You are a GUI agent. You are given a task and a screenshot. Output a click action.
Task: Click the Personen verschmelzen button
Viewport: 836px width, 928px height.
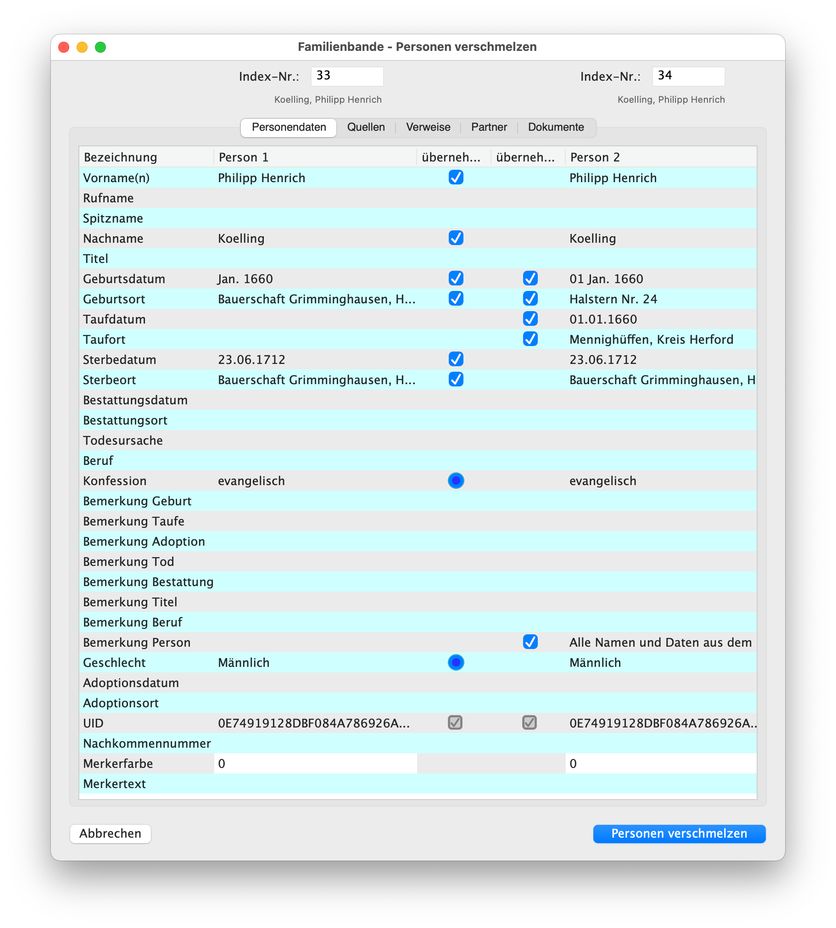pos(679,833)
